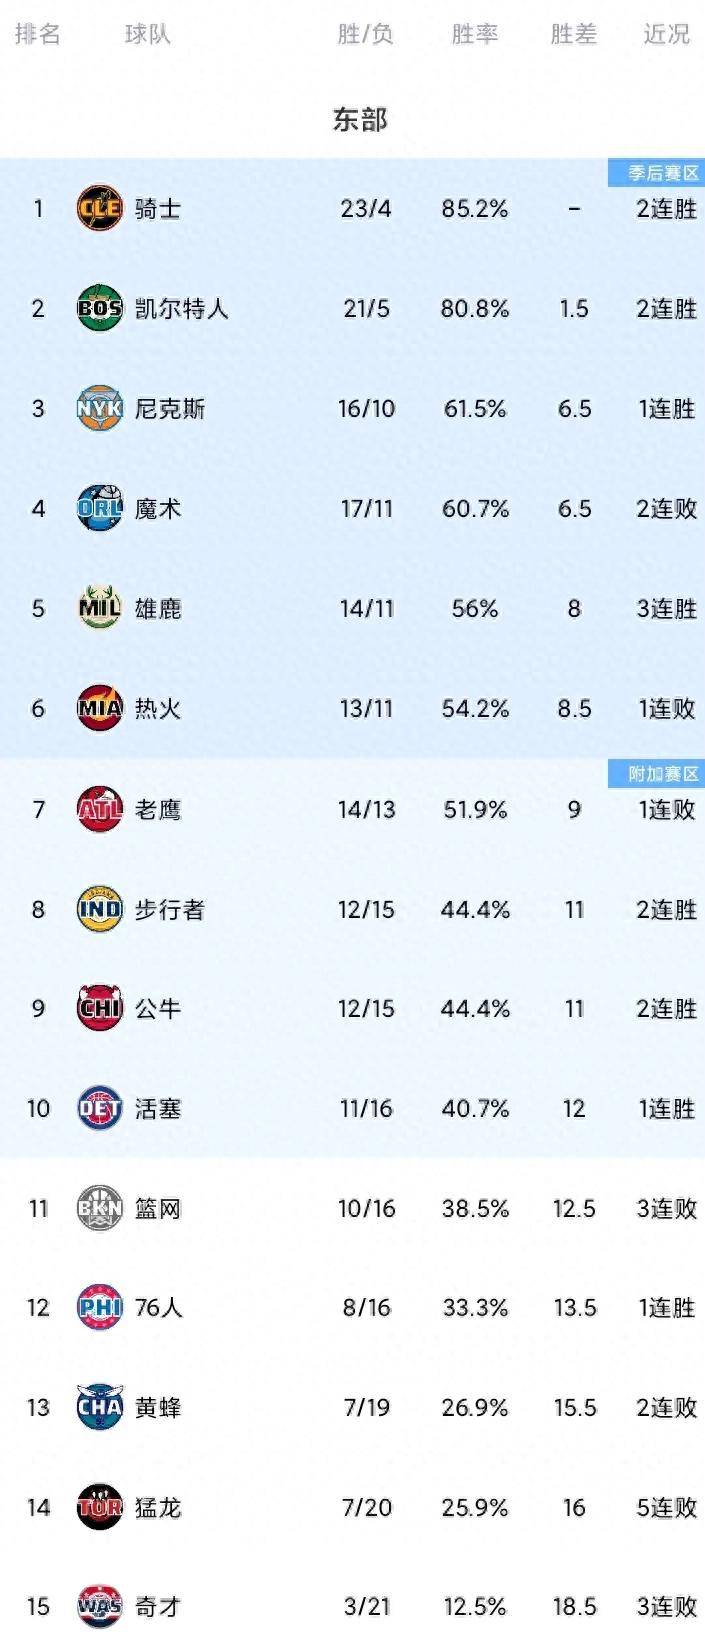Click the Magic ORL team logo

100,508
